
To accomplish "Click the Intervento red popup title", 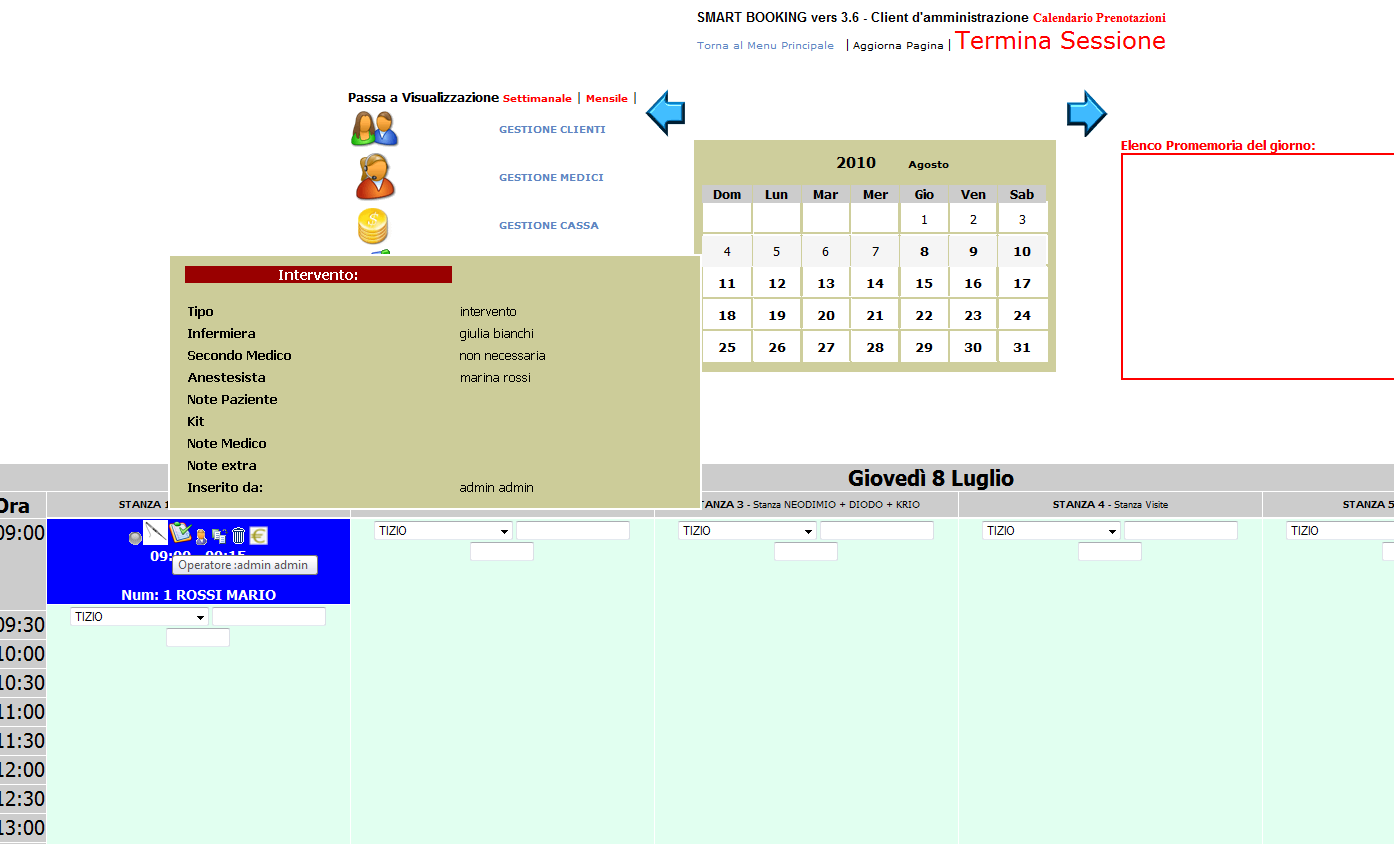I will [318, 275].
